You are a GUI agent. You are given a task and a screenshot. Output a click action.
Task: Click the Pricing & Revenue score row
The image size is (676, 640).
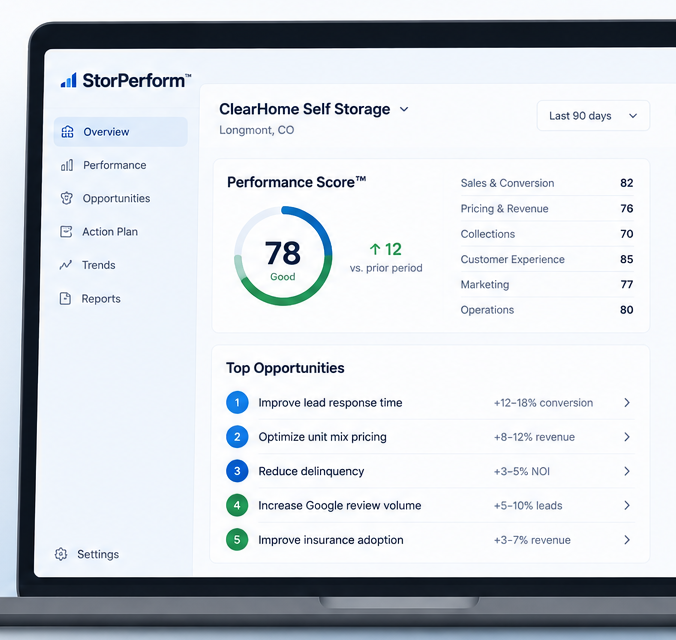(x=547, y=208)
